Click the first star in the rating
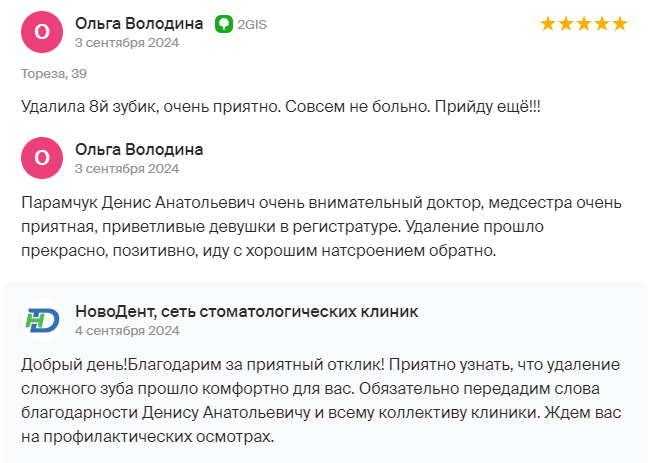 coord(548,23)
